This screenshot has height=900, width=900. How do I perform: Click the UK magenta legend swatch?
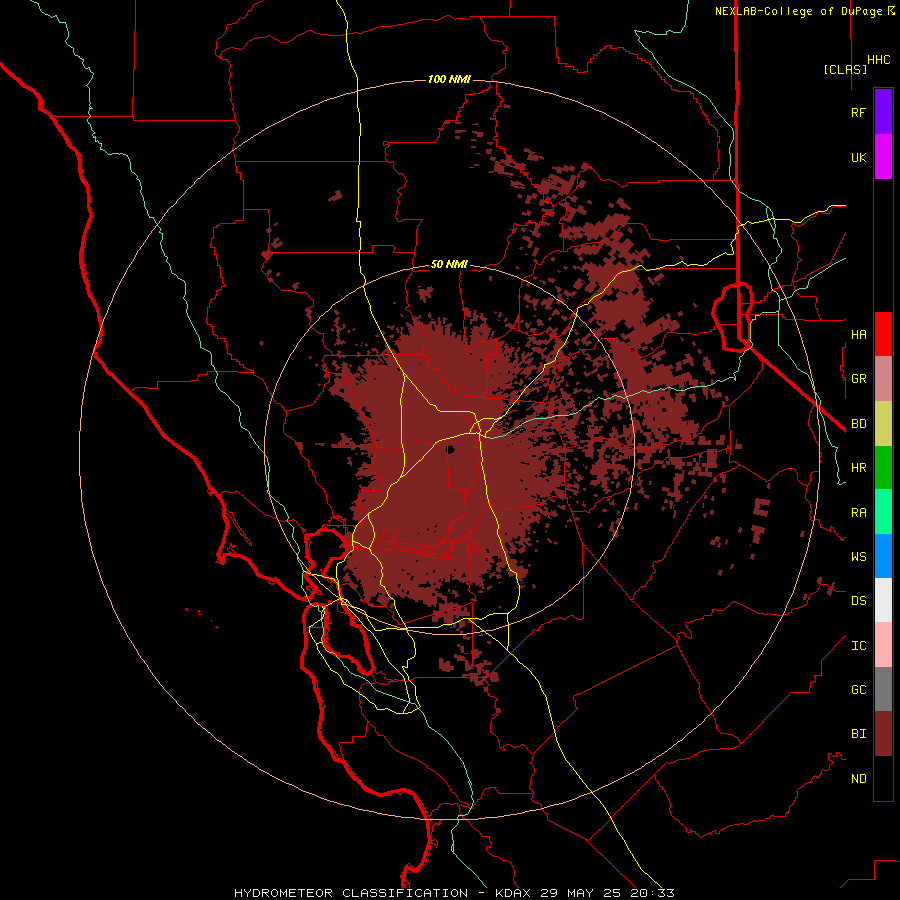pyautogui.click(x=883, y=157)
